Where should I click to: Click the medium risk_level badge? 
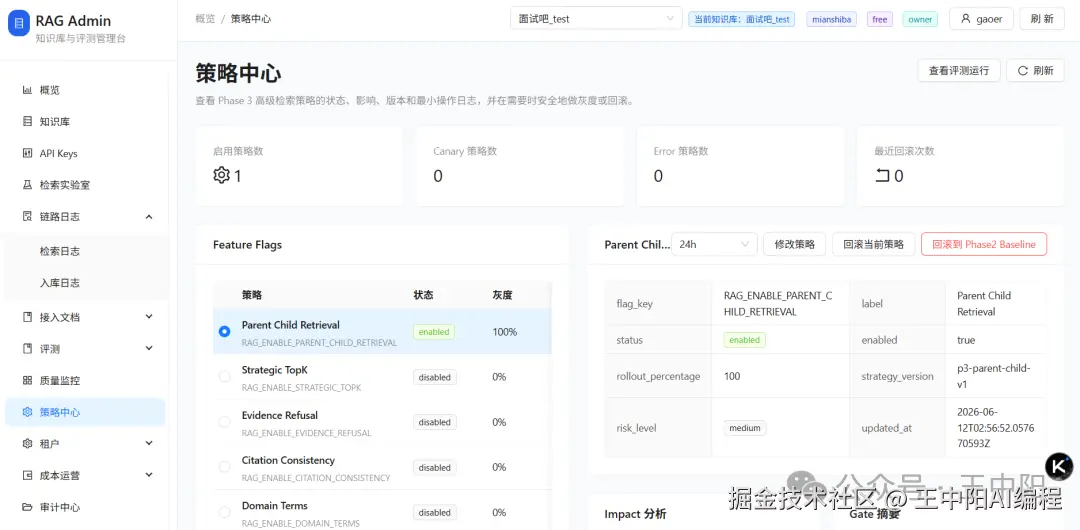[745, 428]
